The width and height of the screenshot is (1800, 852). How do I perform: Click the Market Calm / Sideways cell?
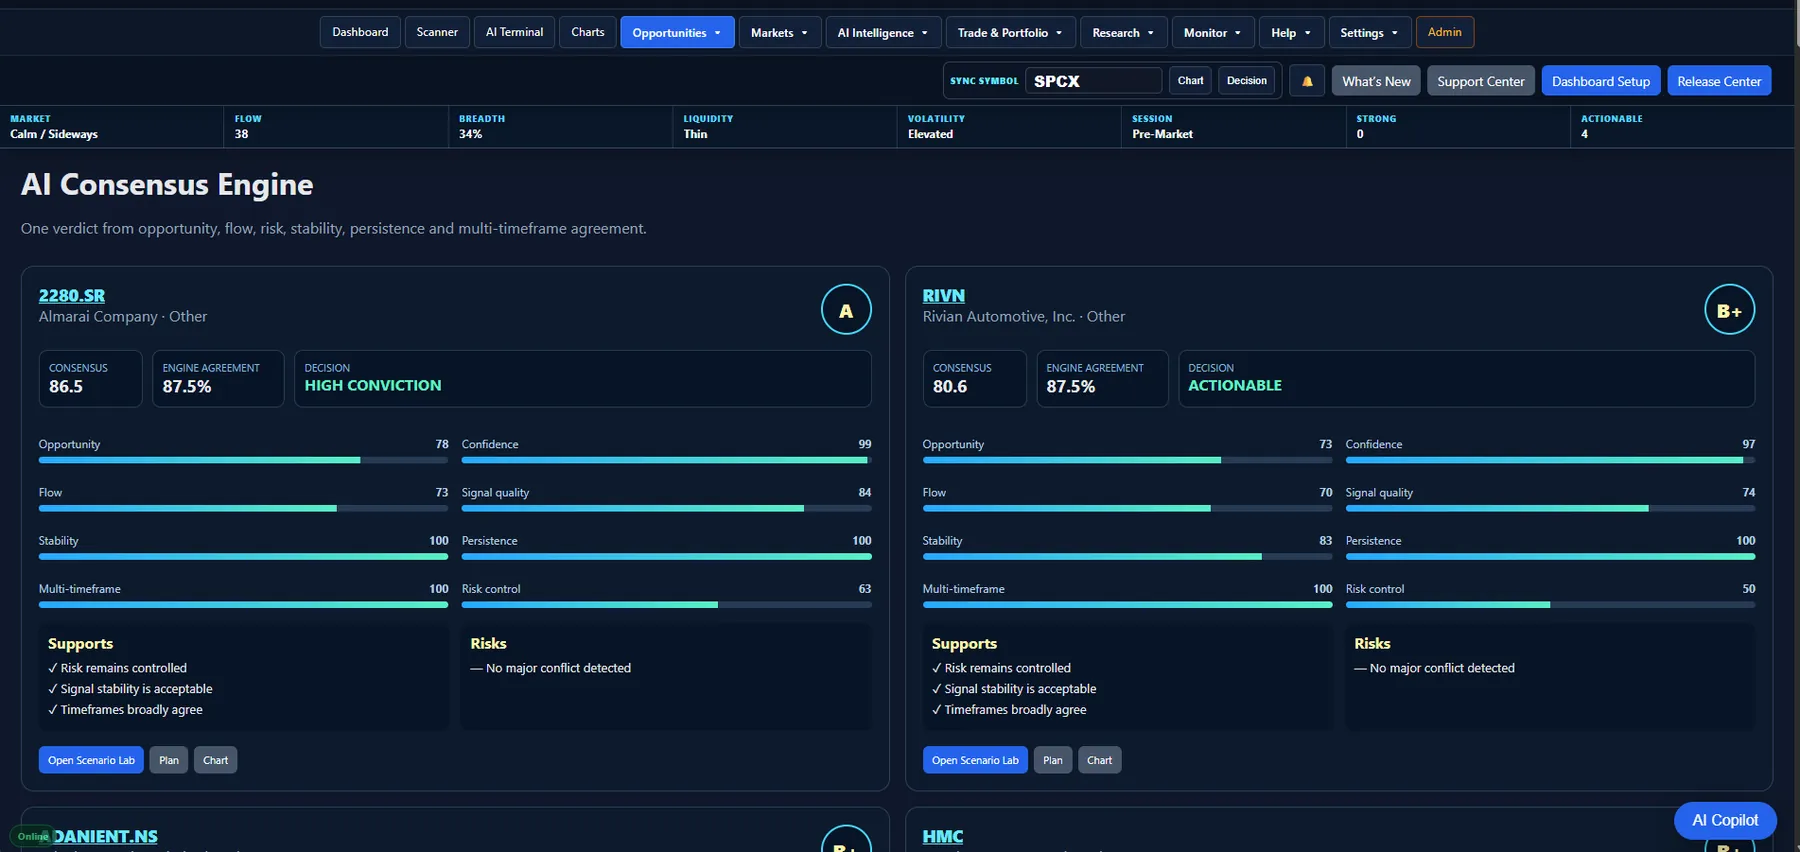click(111, 127)
